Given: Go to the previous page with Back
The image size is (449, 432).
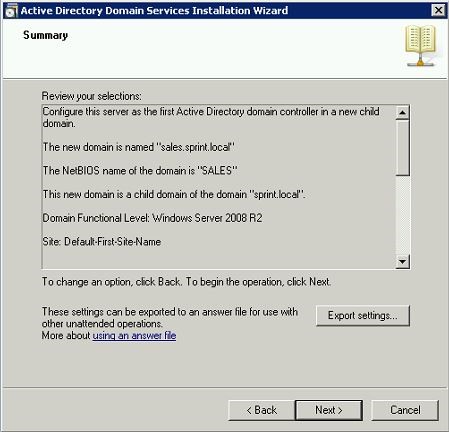Looking at the screenshot, I should click(261, 410).
